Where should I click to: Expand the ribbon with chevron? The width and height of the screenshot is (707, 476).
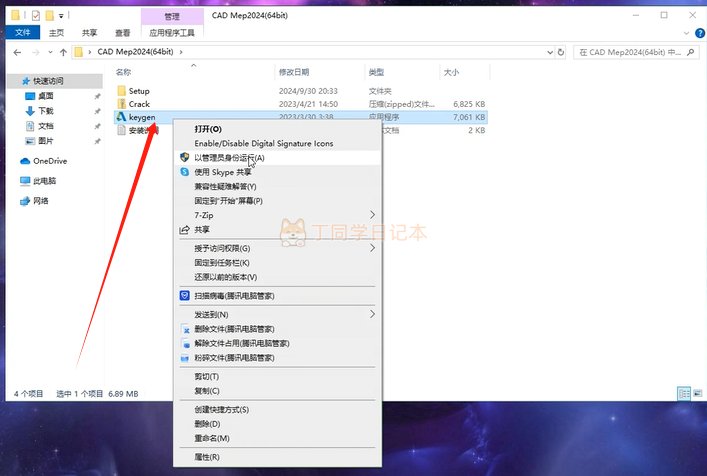[x=686, y=33]
